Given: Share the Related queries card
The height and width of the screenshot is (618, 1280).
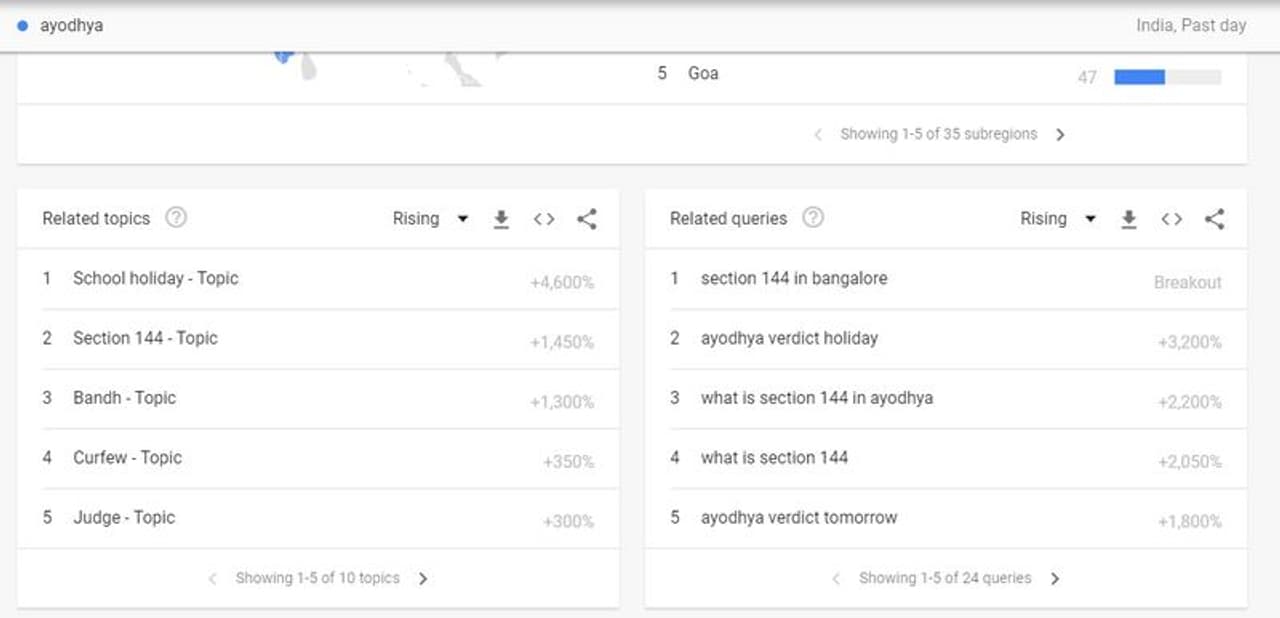Looking at the screenshot, I should 1214,219.
